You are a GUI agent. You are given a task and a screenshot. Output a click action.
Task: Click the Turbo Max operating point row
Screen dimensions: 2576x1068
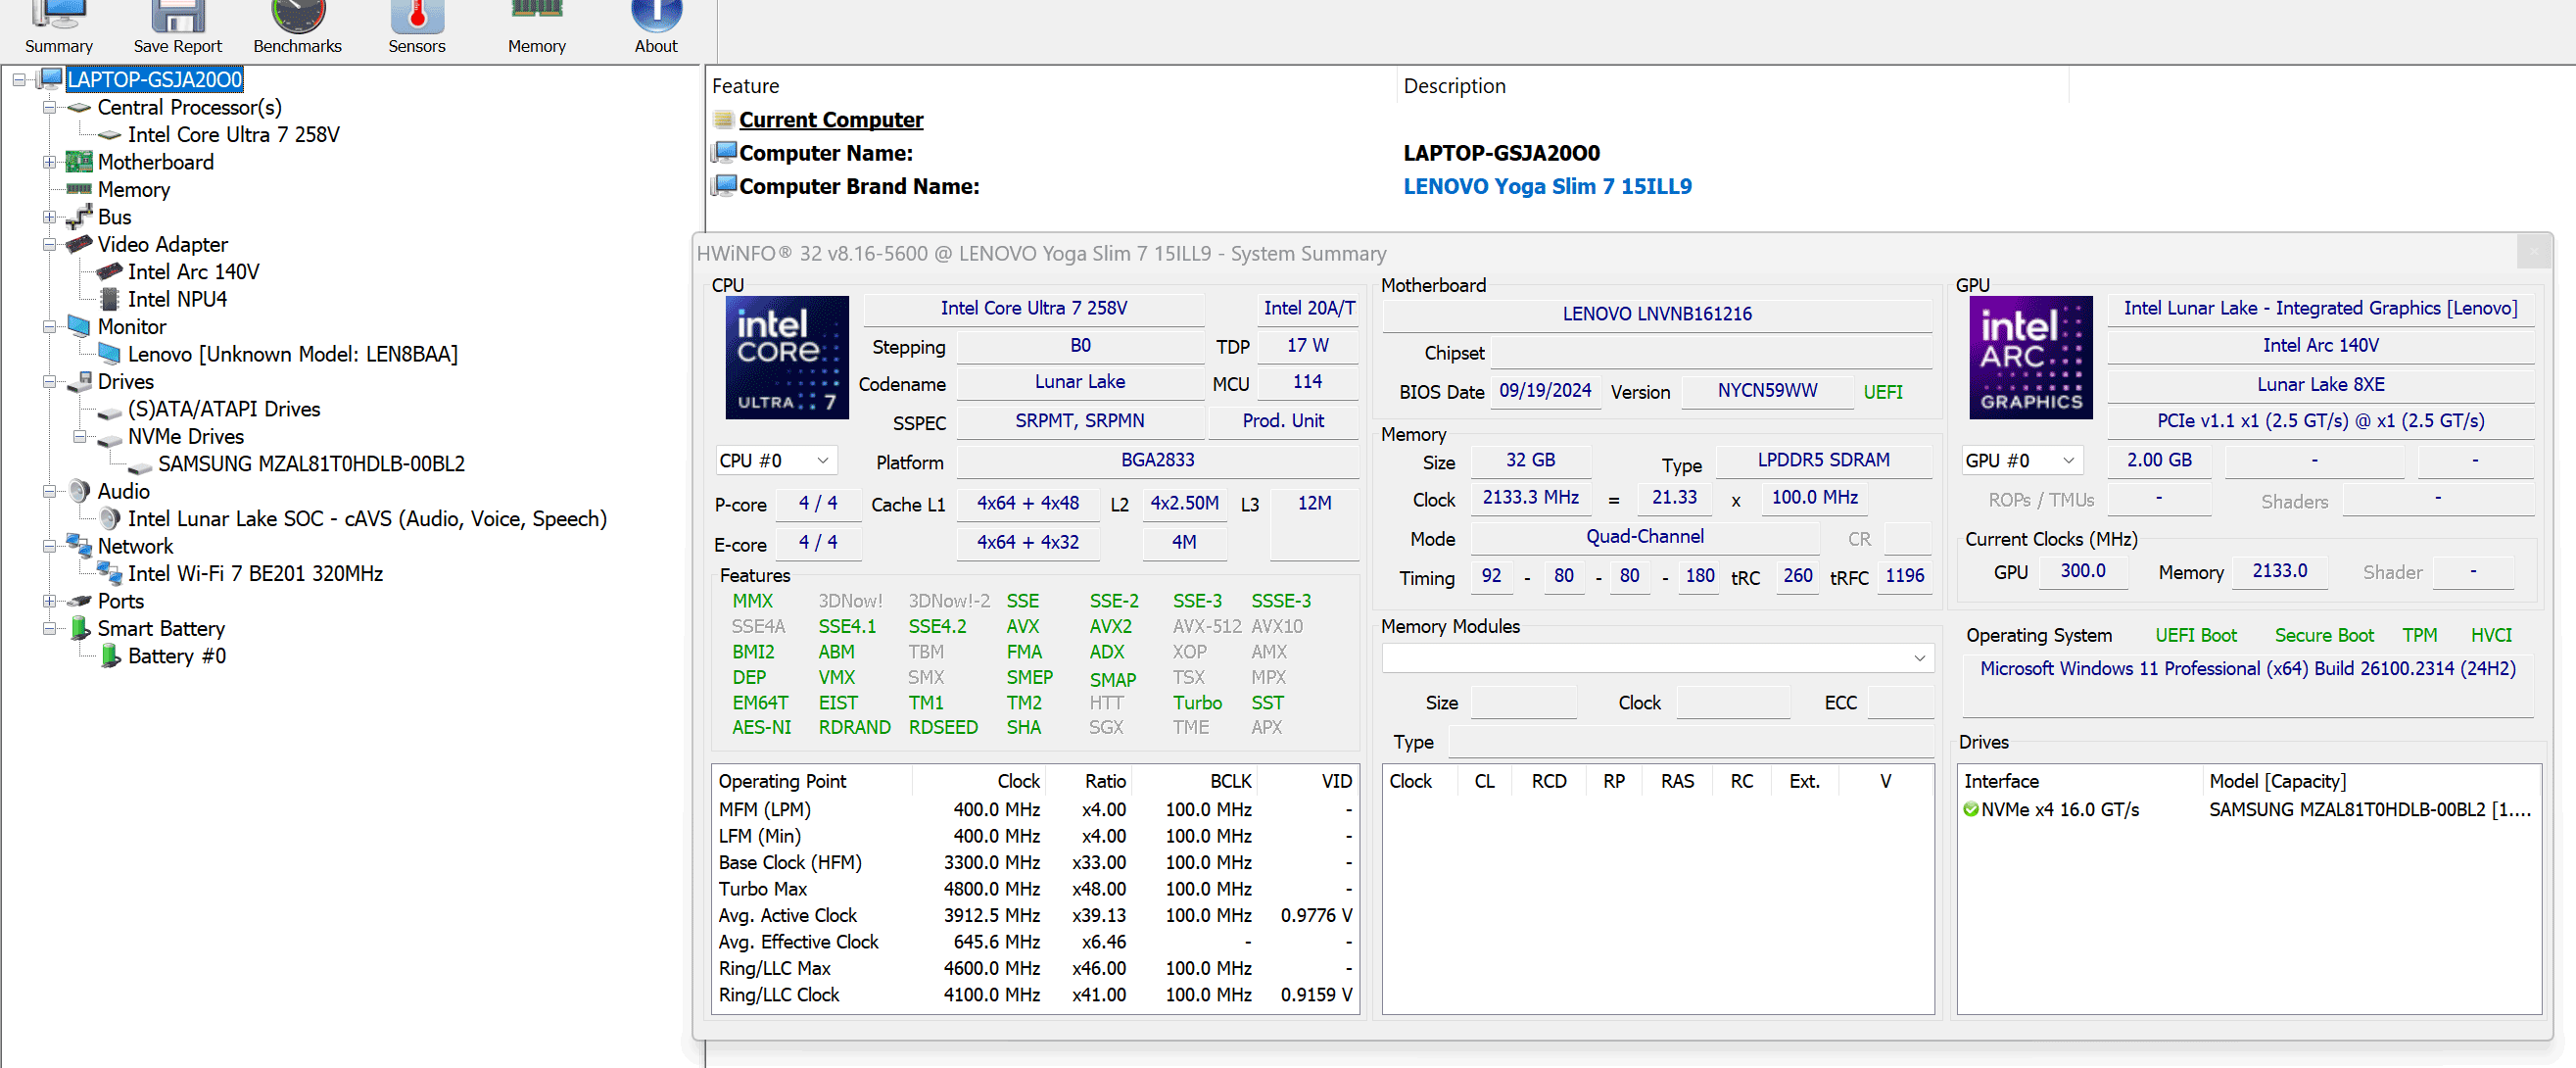coord(1034,889)
